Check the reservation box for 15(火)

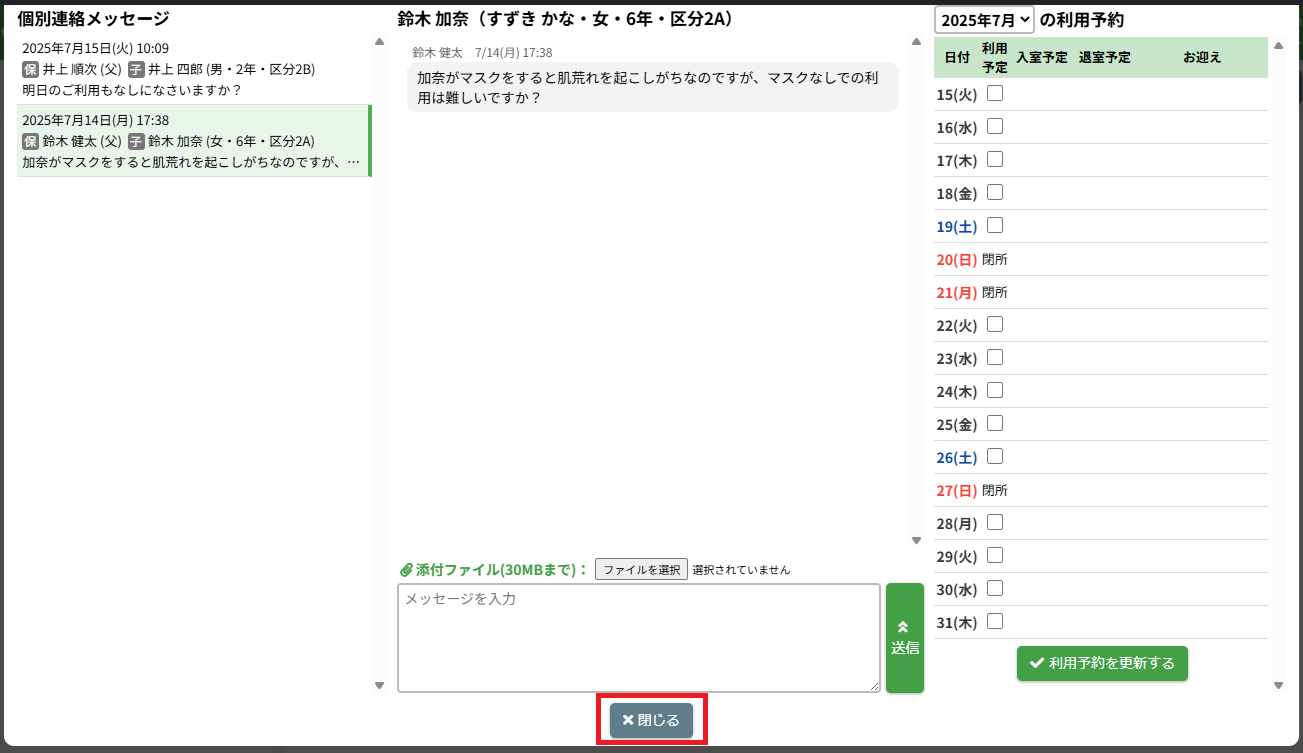pyautogui.click(x=995, y=94)
